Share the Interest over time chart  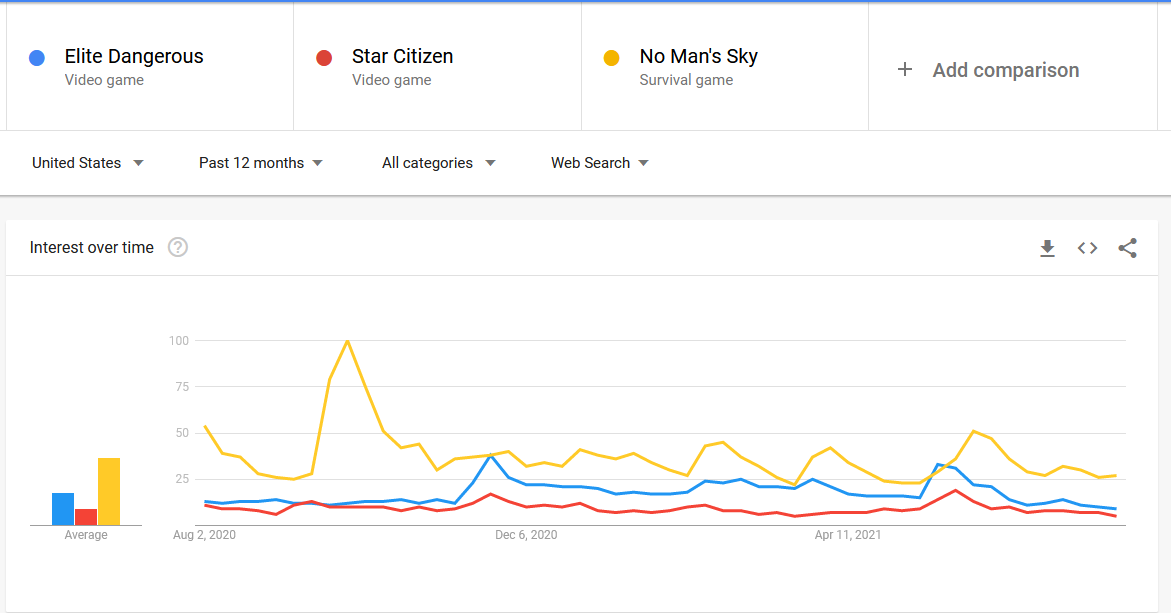[1128, 248]
